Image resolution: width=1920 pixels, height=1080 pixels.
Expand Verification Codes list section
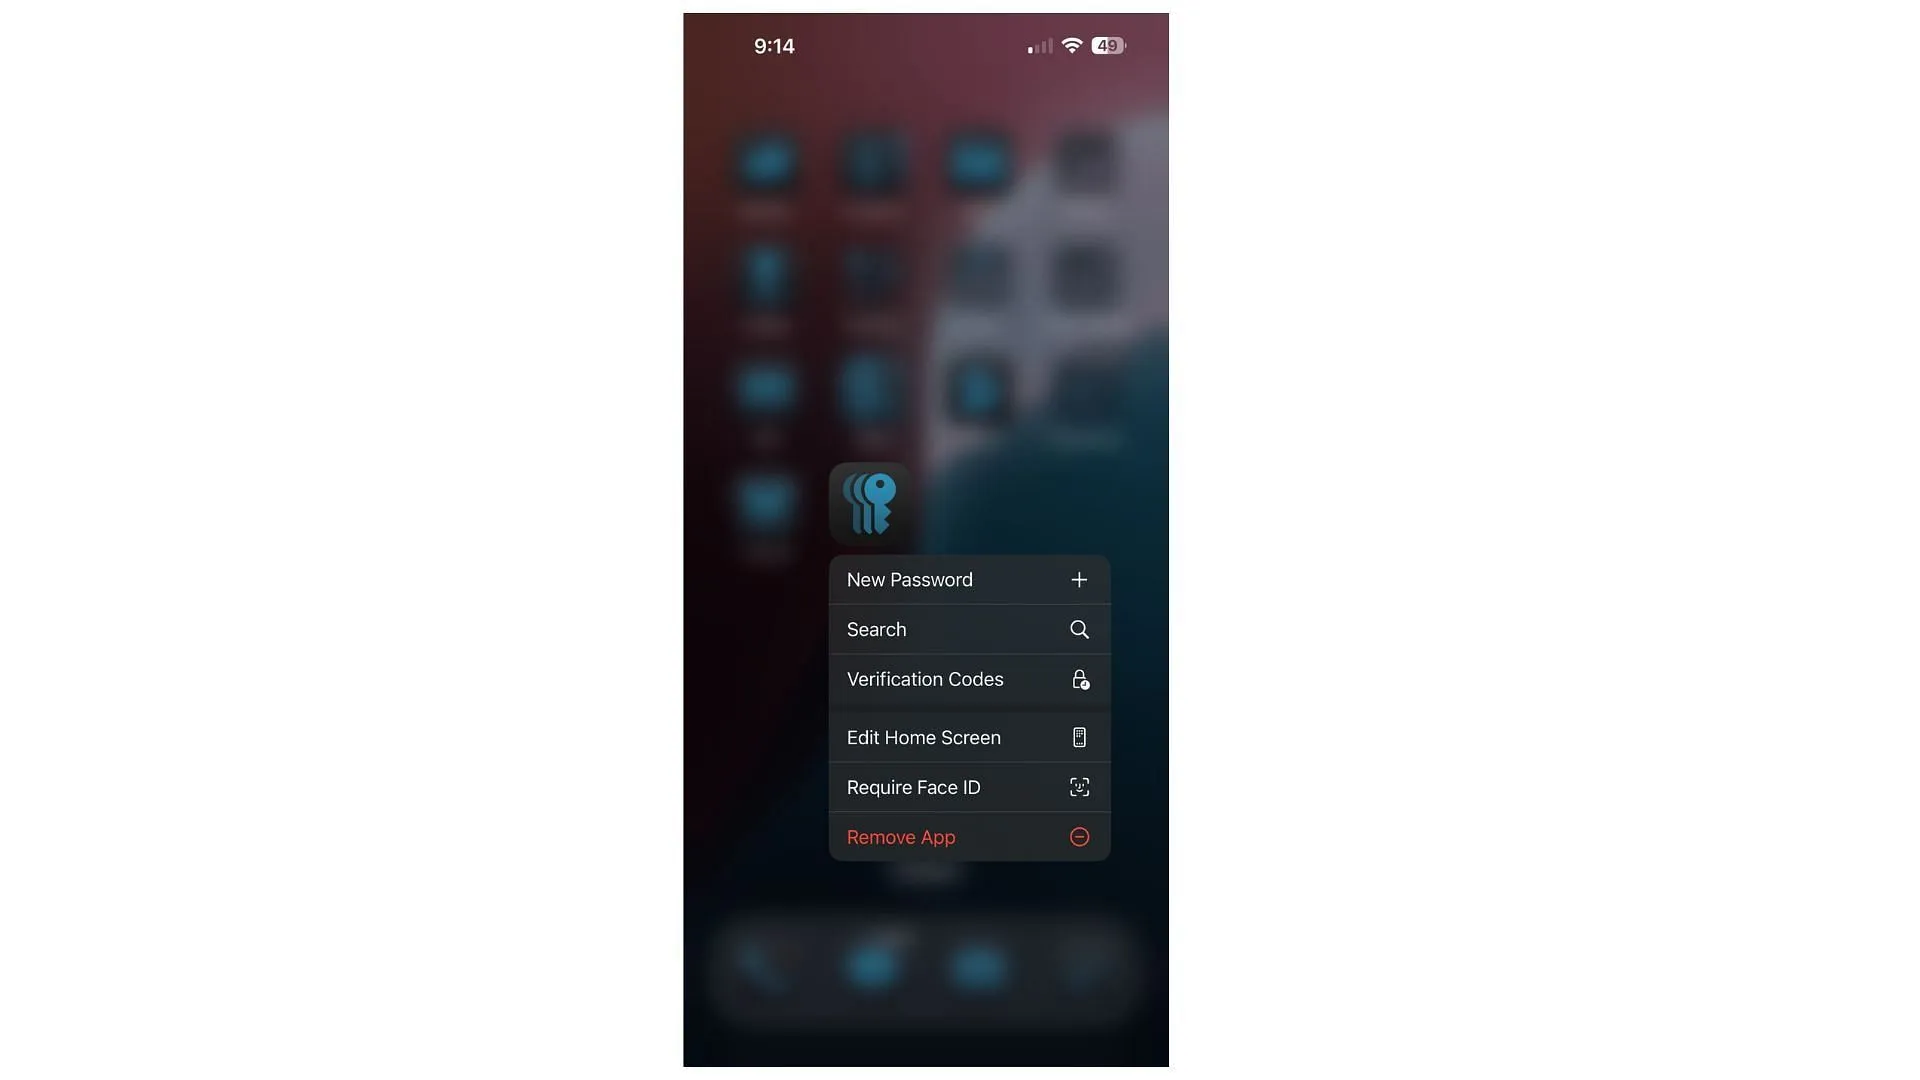pyautogui.click(x=967, y=680)
